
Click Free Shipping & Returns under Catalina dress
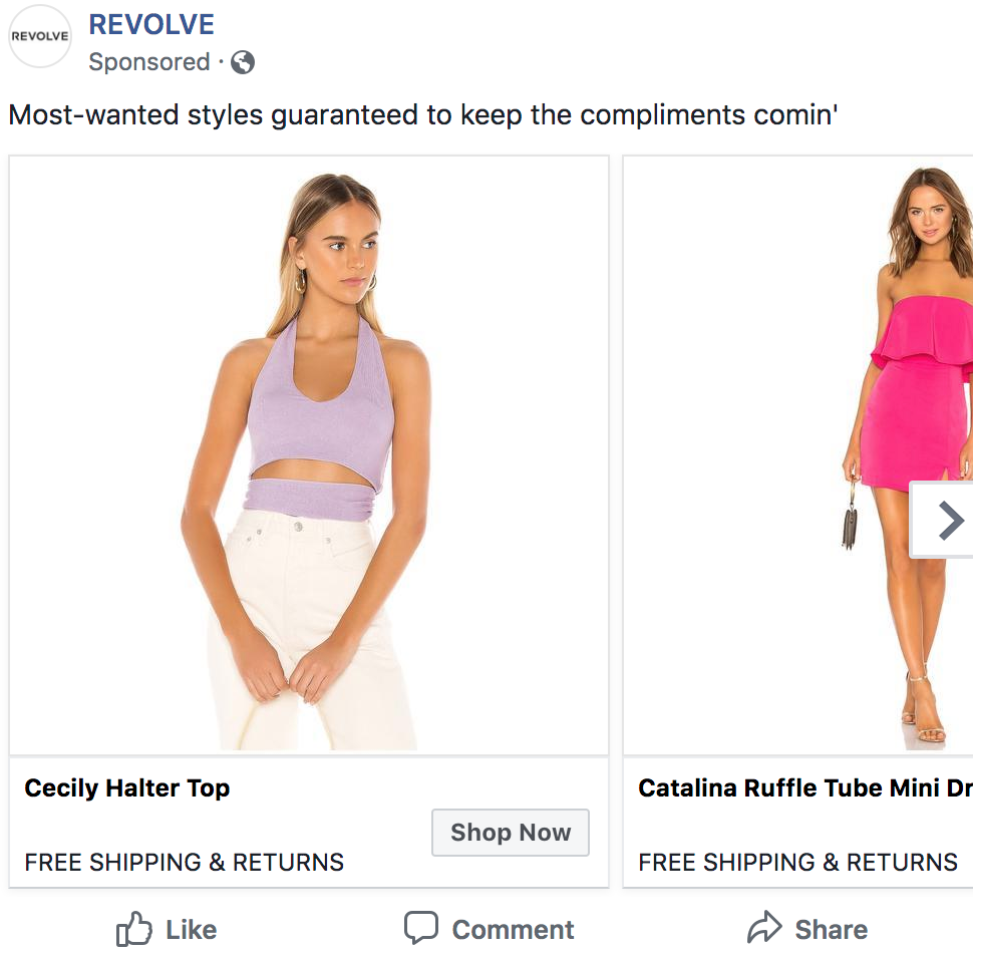pyautogui.click(x=798, y=862)
